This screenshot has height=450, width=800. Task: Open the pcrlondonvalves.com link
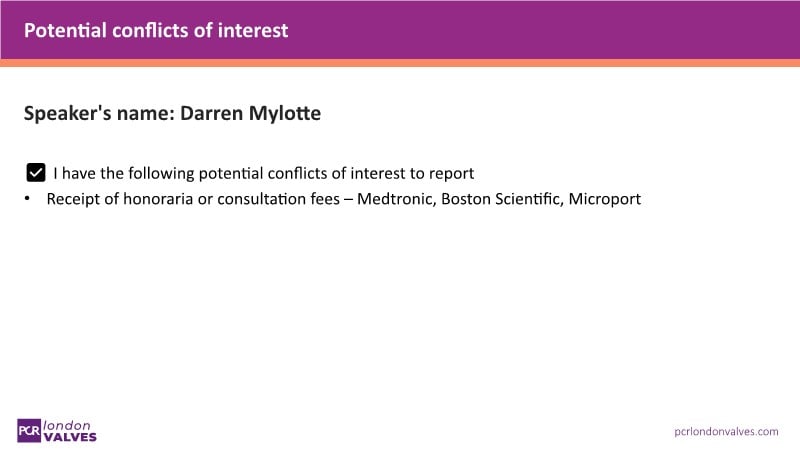tap(727, 431)
